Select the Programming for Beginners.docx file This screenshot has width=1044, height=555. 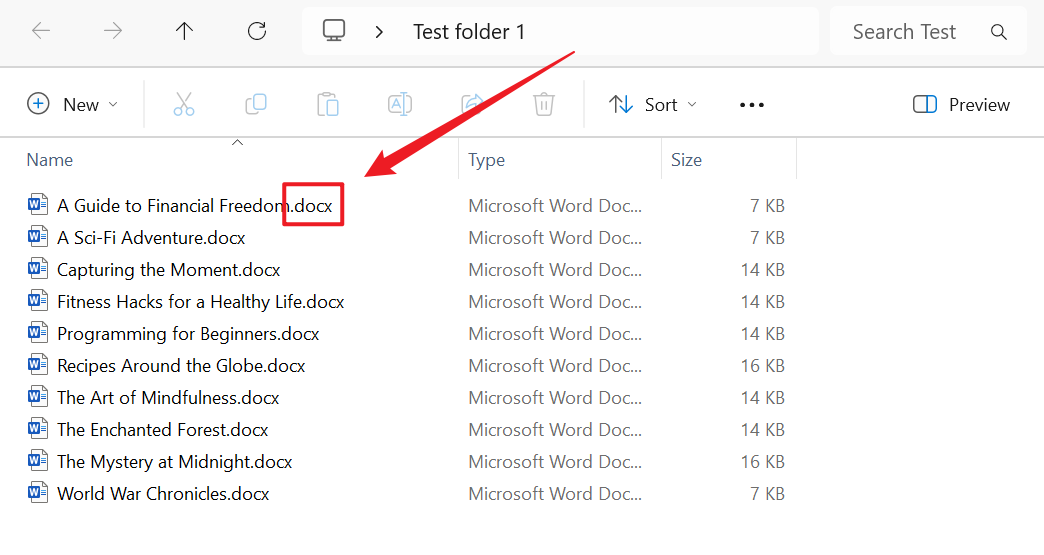click(x=188, y=334)
